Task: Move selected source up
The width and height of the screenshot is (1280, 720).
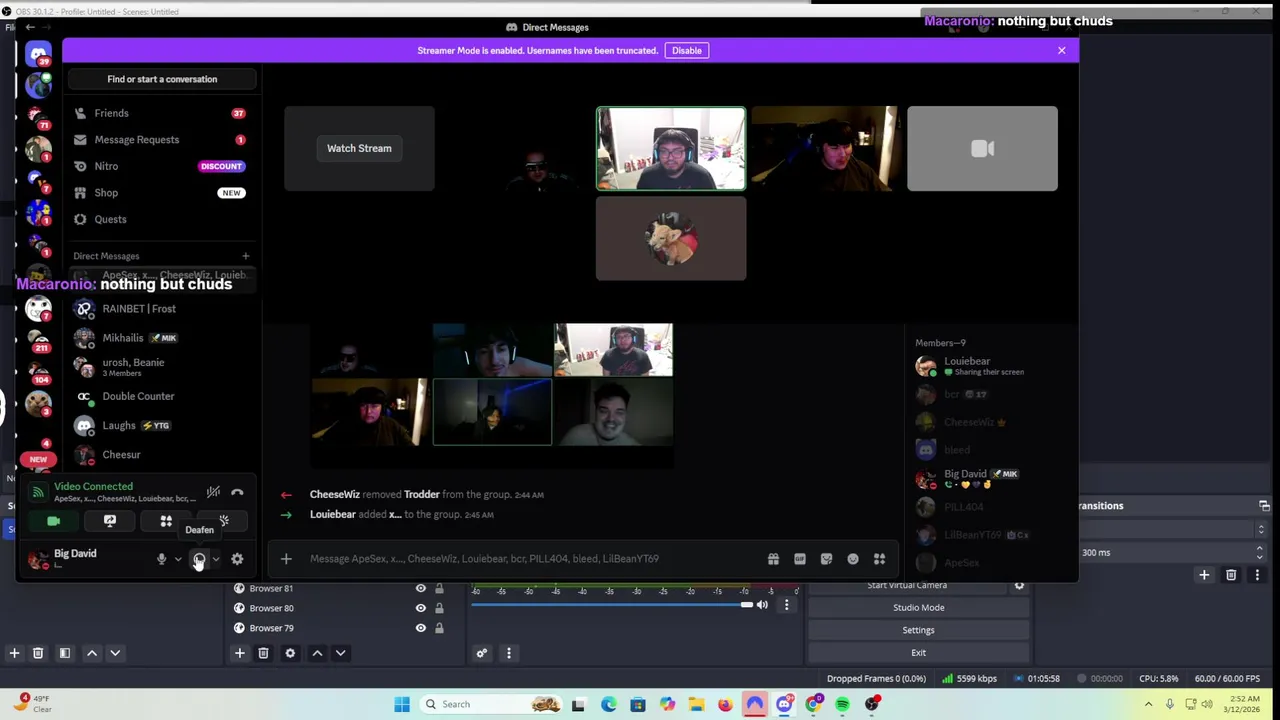Action: point(317,653)
